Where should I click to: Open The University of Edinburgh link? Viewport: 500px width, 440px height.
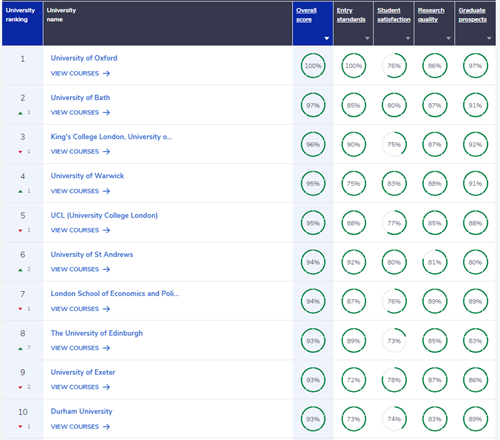(97, 333)
